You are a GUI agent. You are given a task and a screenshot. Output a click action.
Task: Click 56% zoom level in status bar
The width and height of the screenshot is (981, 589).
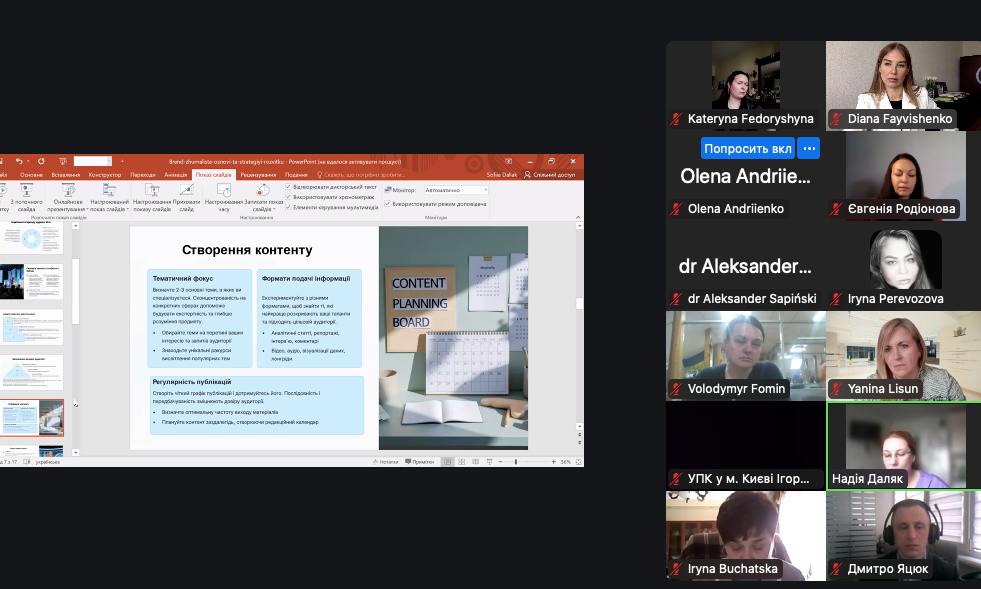[x=566, y=462]
